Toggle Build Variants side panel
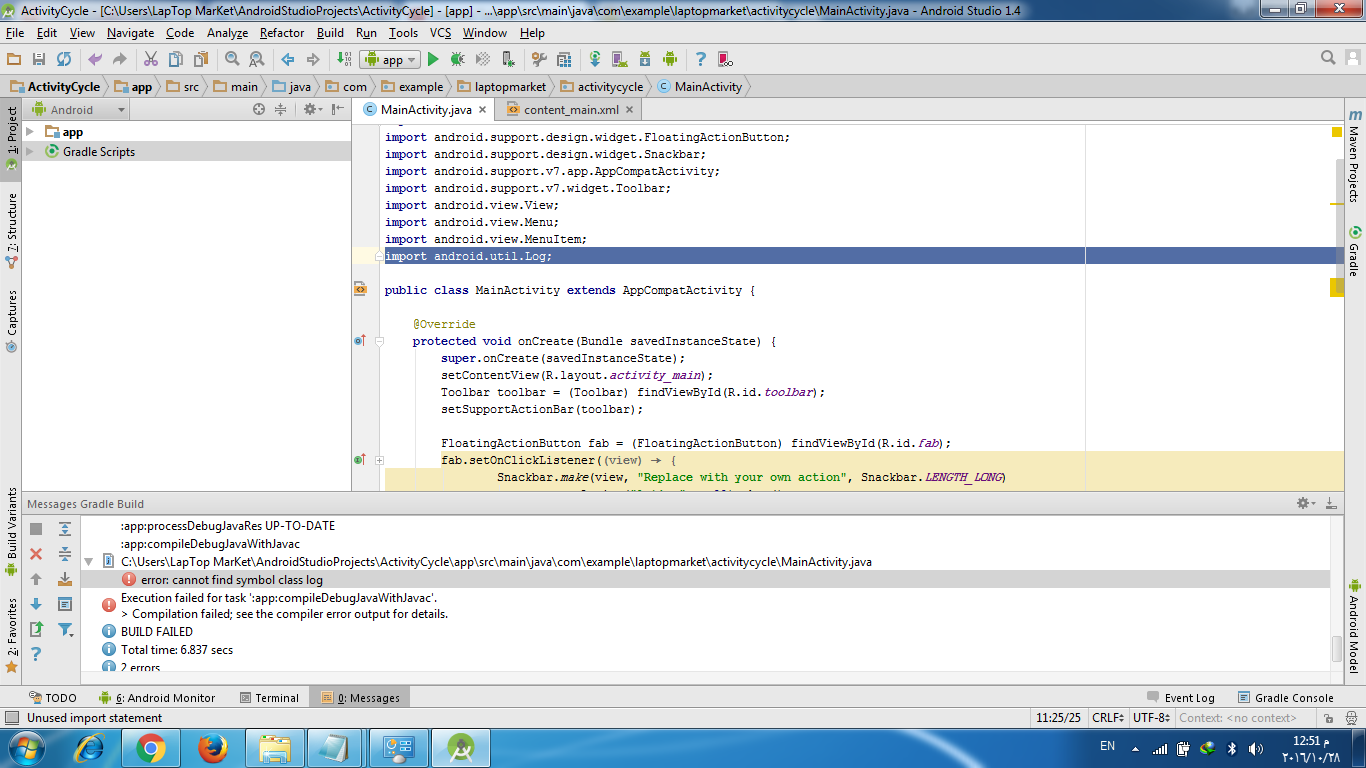 point(12,532)
